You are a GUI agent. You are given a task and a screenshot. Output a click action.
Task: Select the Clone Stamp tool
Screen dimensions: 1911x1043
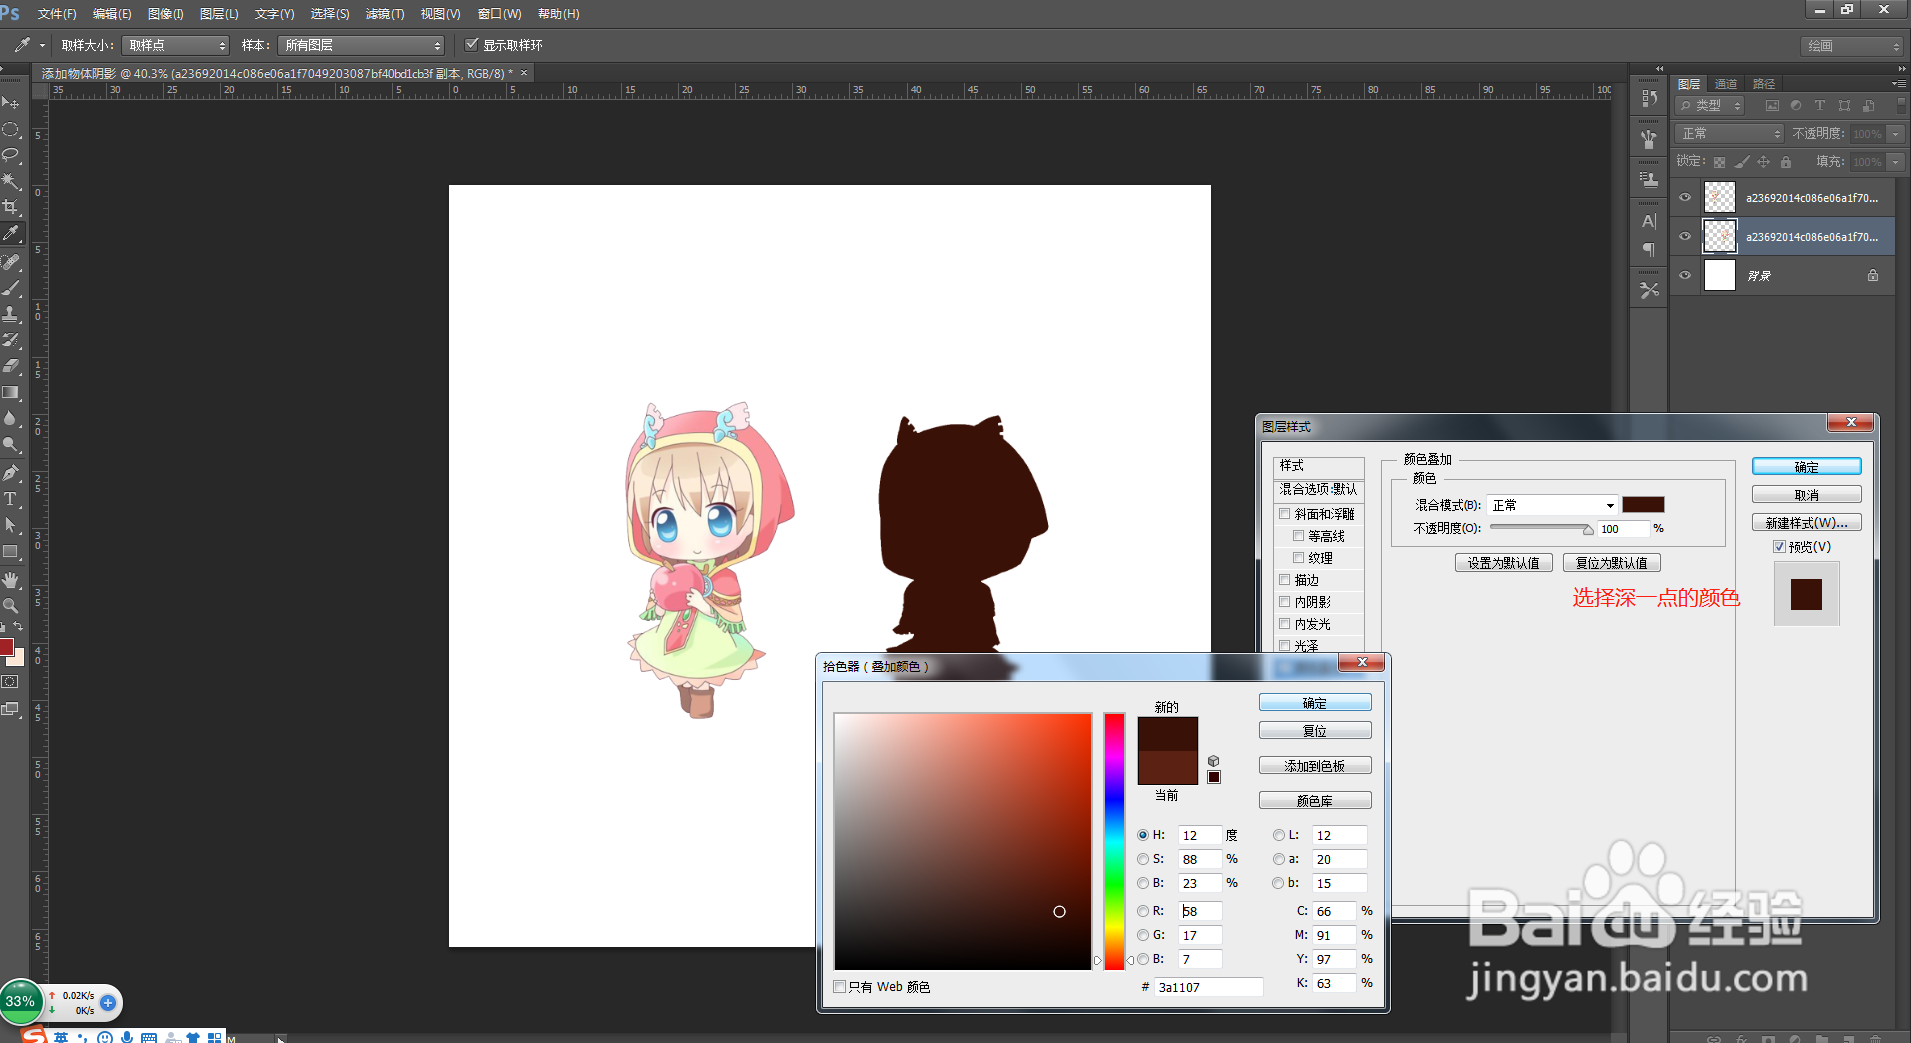point(11,314)
